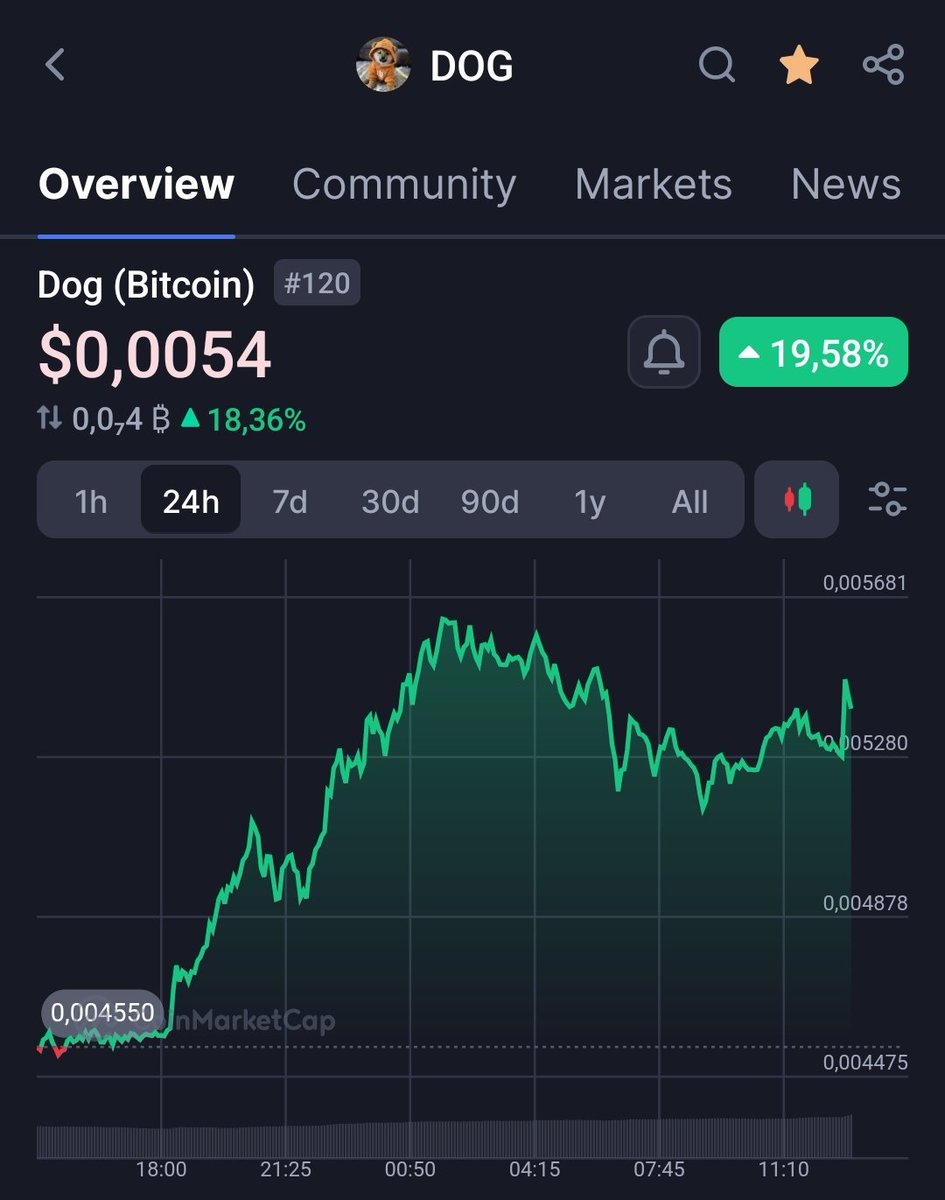Click the 11:10 time axis label

point(783,1169)
